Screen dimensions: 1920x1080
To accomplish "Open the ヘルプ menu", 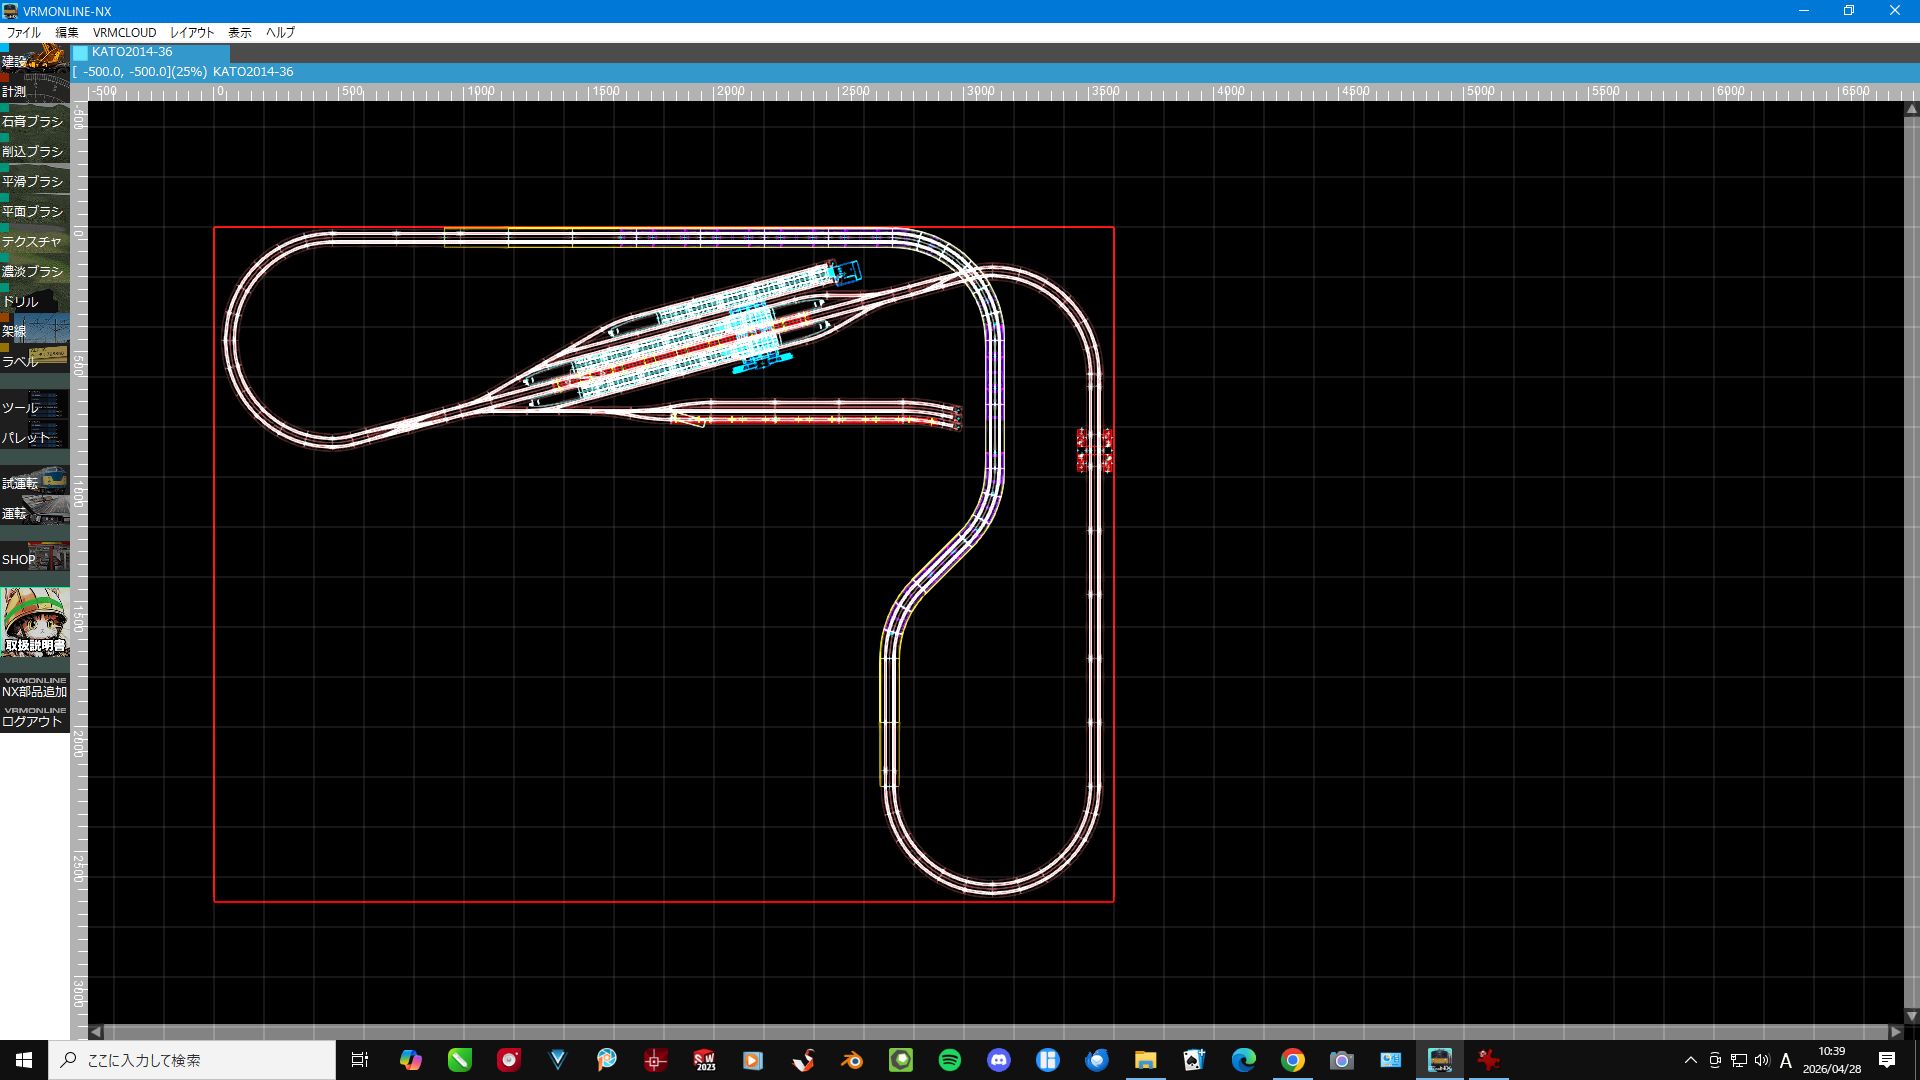I will (280, 32).
